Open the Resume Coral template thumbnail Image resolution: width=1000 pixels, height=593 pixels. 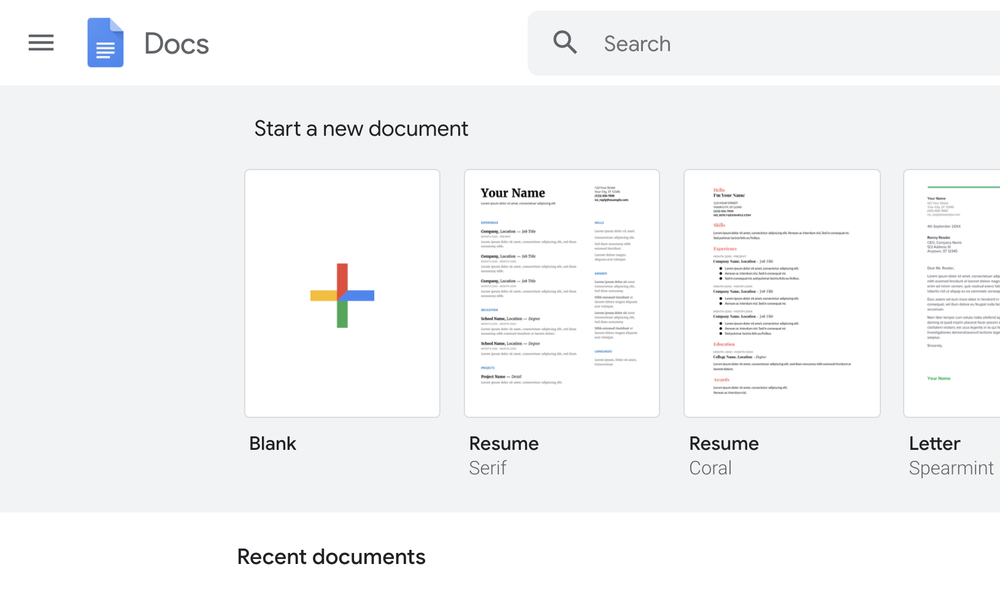(782, 293)
